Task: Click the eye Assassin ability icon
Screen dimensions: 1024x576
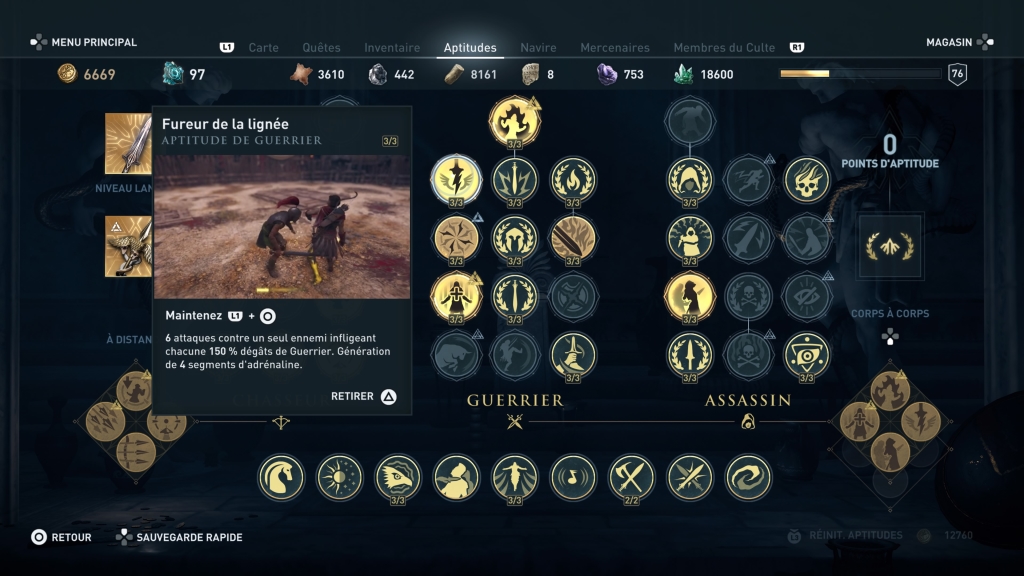Action: [807, 355]
